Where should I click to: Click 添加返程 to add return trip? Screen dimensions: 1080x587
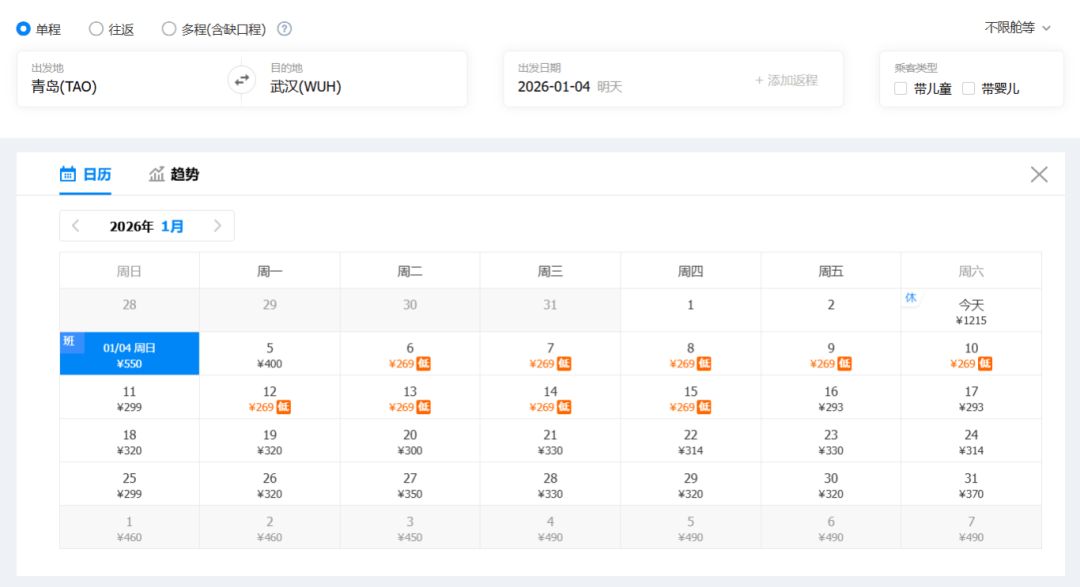coord(786,80)
